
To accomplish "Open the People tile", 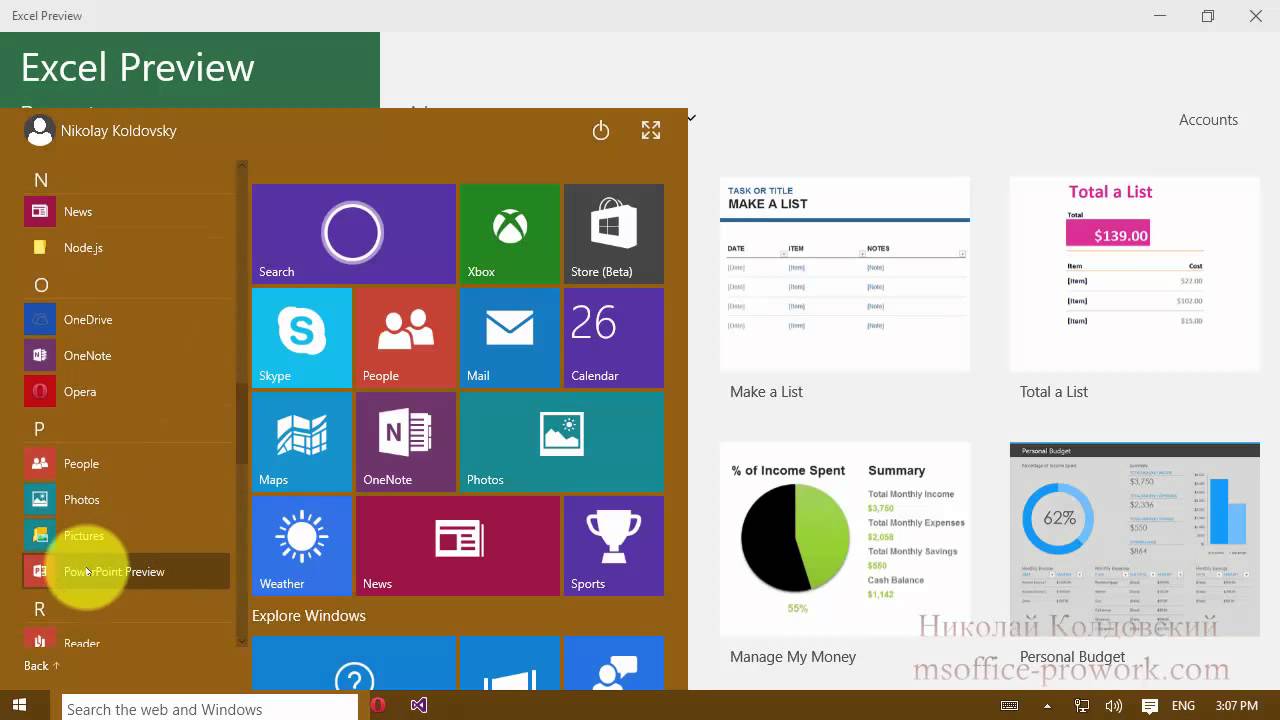I will (406, 338).
